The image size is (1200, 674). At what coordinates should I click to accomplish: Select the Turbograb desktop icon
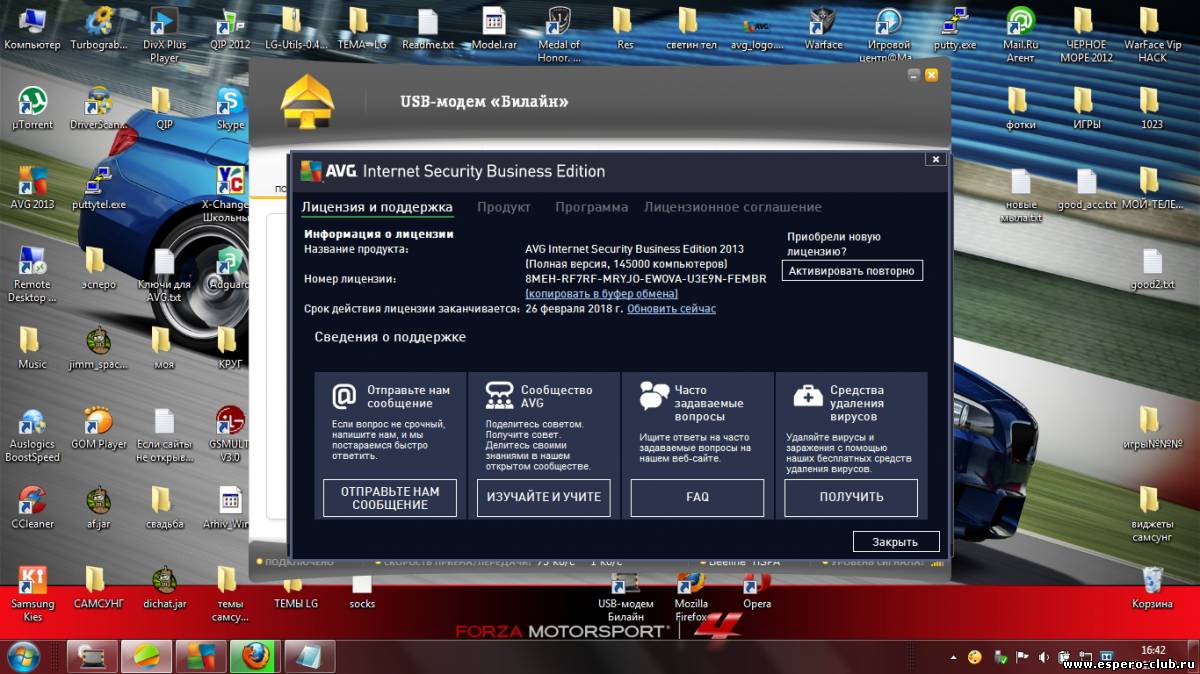click(98, 30)
